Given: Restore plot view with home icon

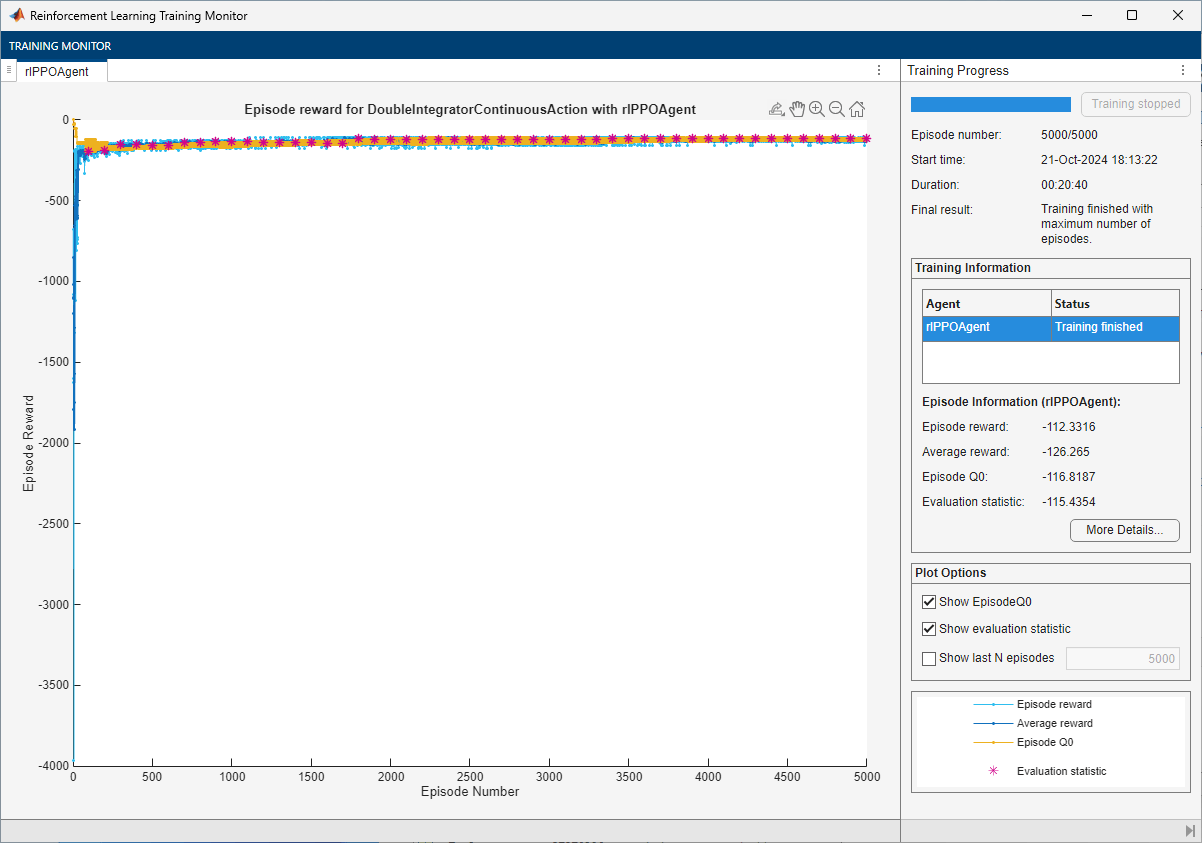Looking at the screenshot, I should point(857,109).
